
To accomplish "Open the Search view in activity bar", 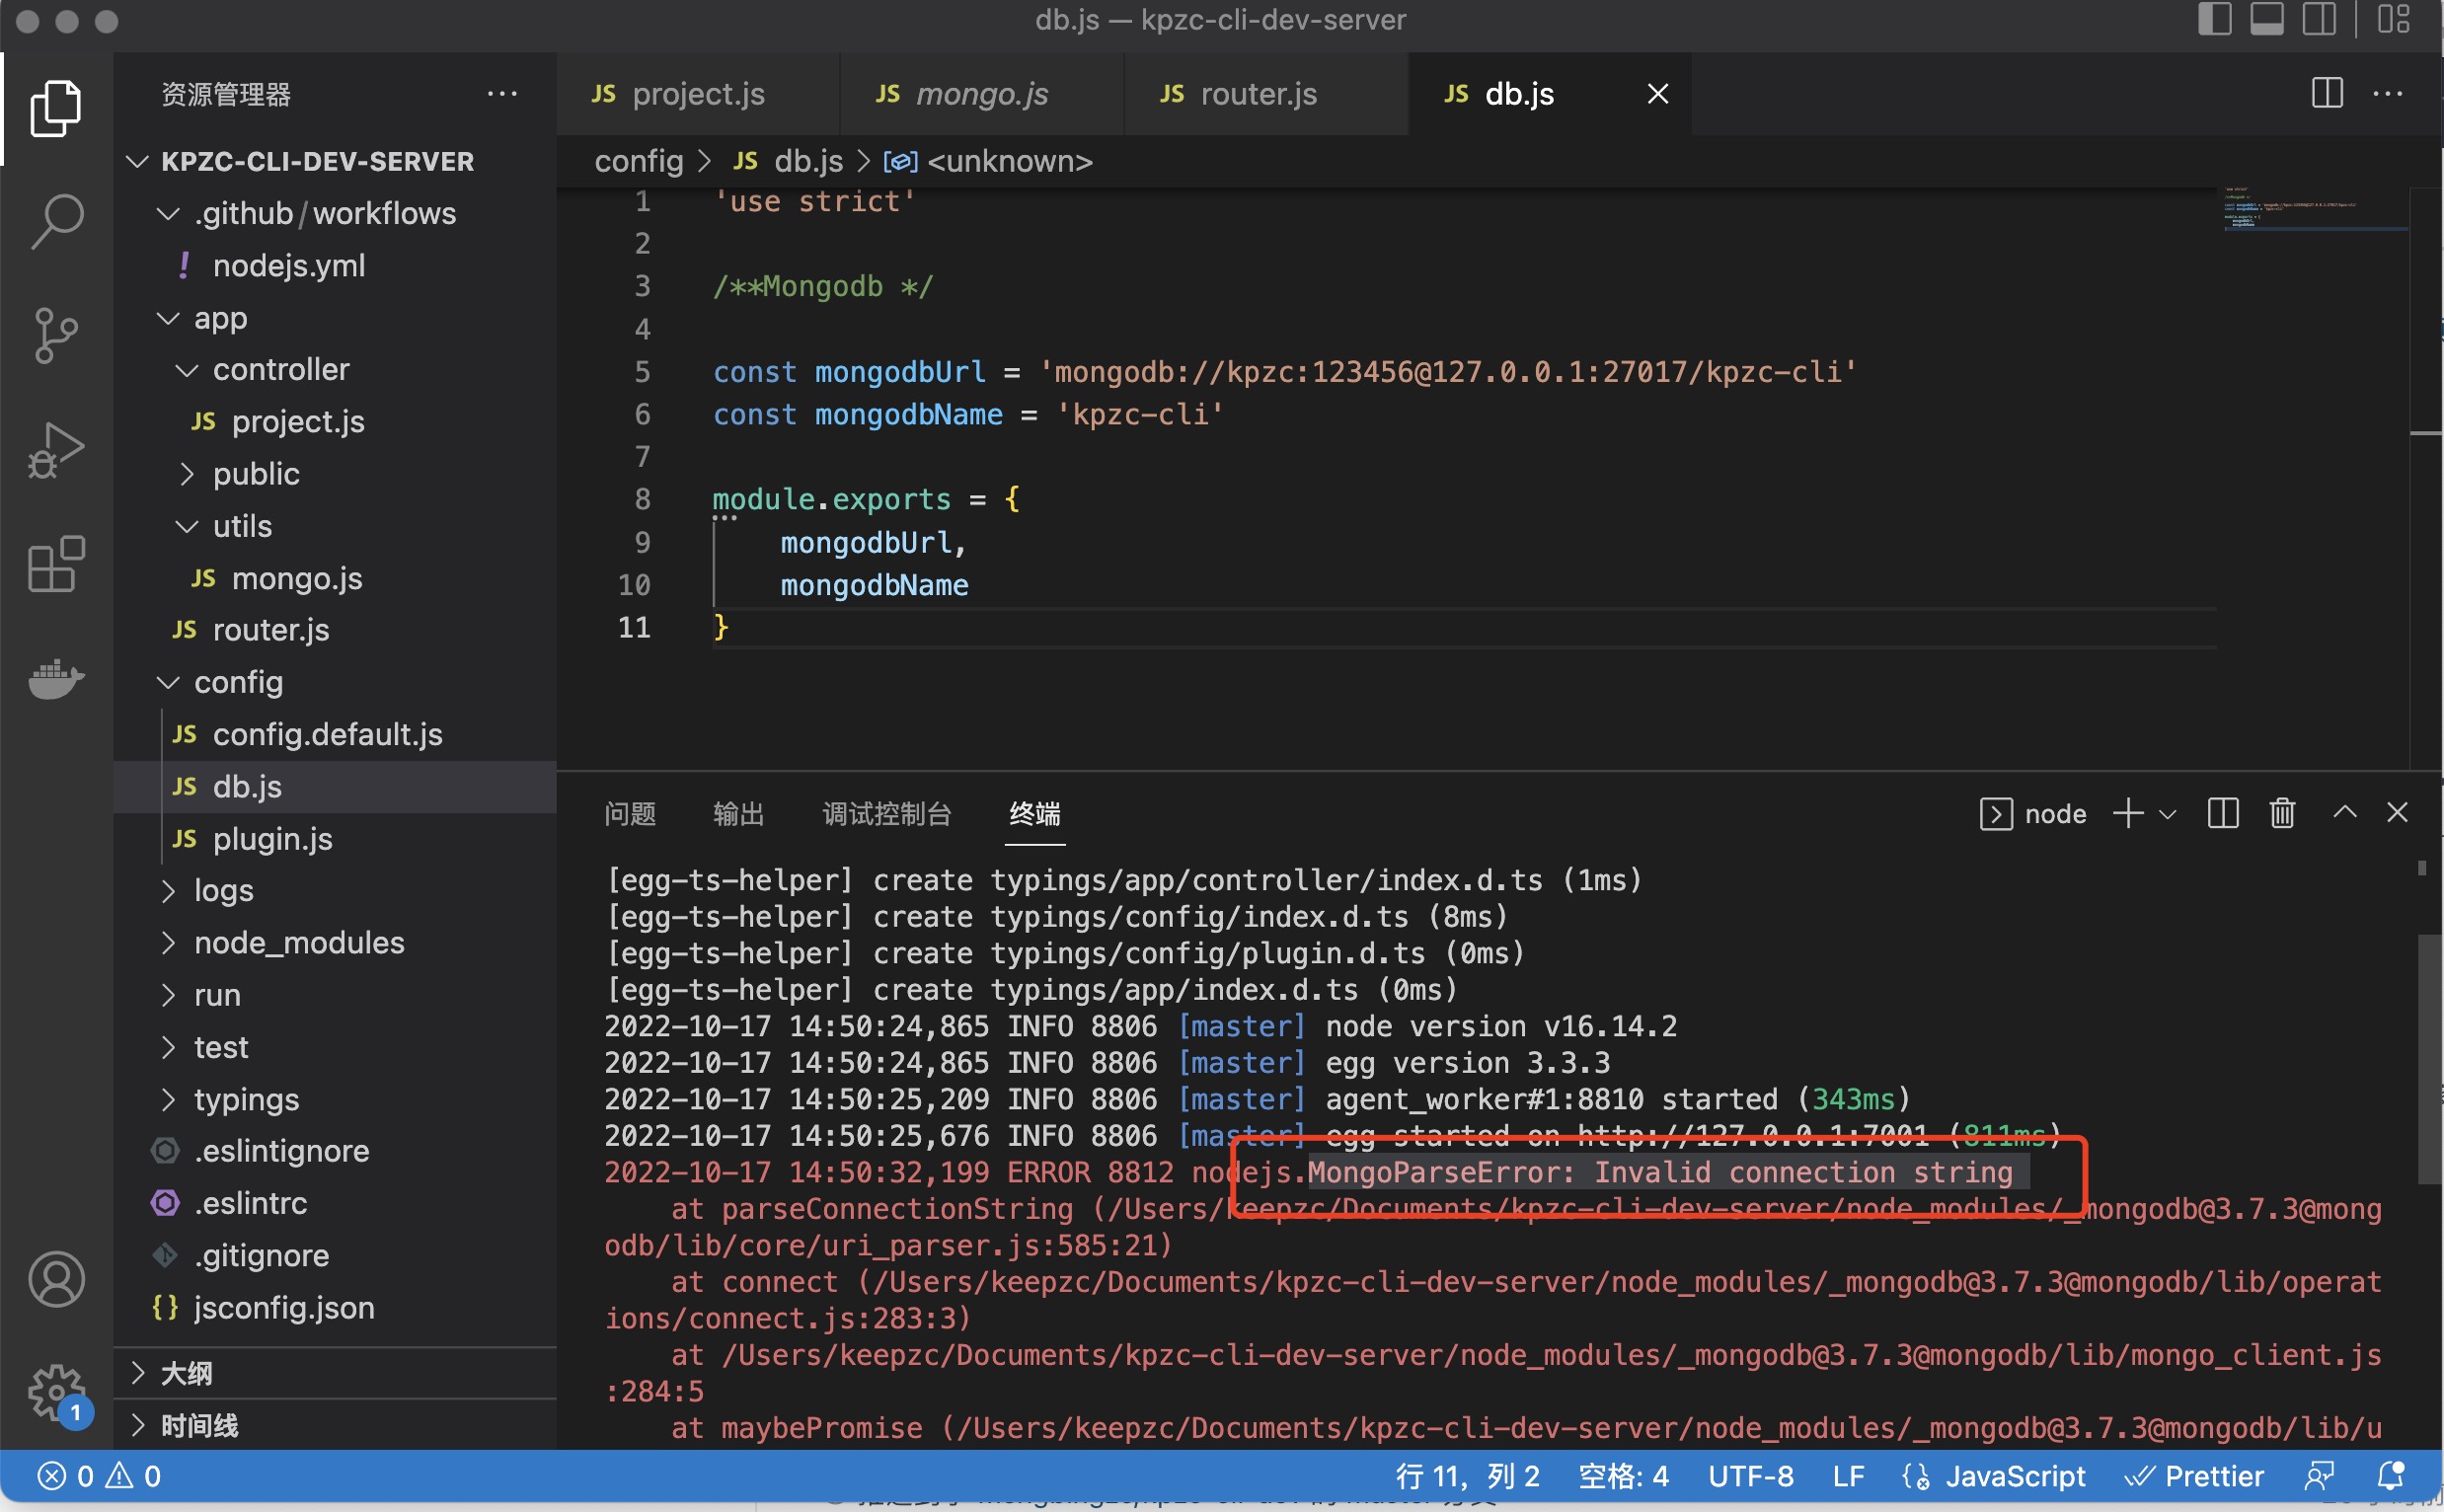I will coord(56,221).
